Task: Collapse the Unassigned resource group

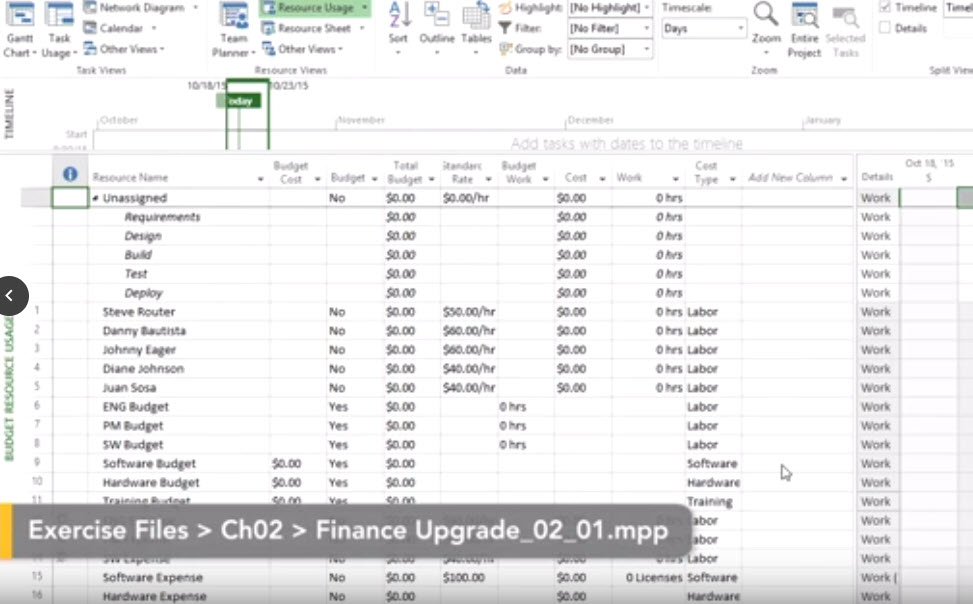Action: tap(96, 198)
